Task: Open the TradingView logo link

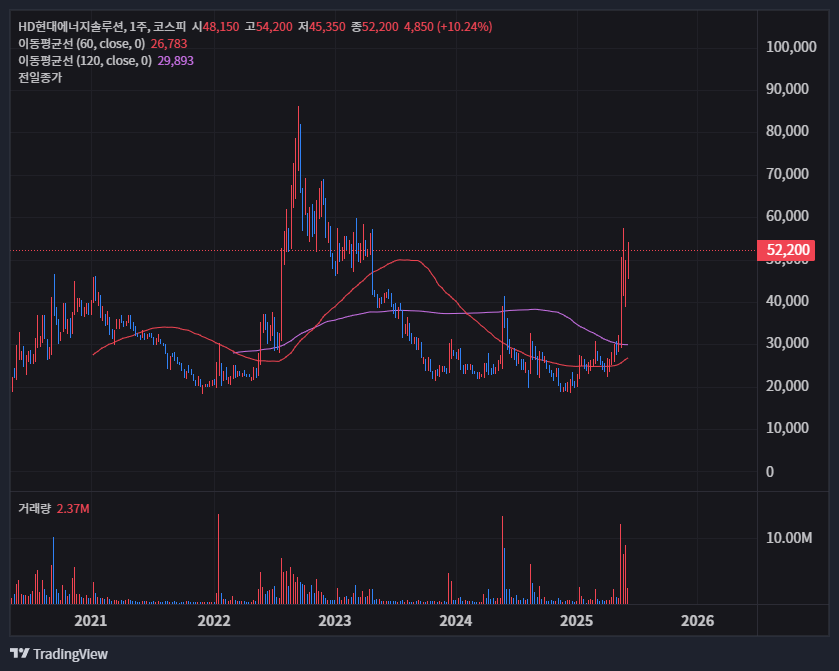Action: click(x=59, y=654)
